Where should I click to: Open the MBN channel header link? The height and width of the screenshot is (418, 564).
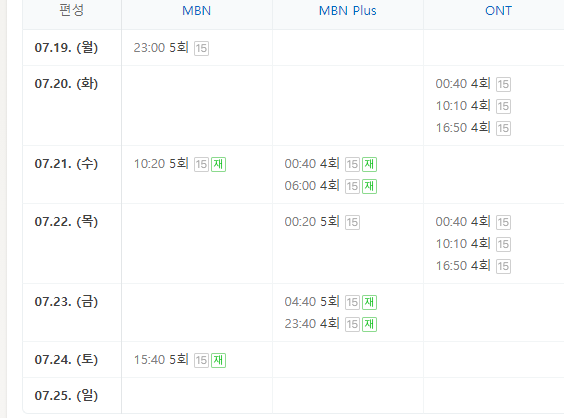[196, 11]
